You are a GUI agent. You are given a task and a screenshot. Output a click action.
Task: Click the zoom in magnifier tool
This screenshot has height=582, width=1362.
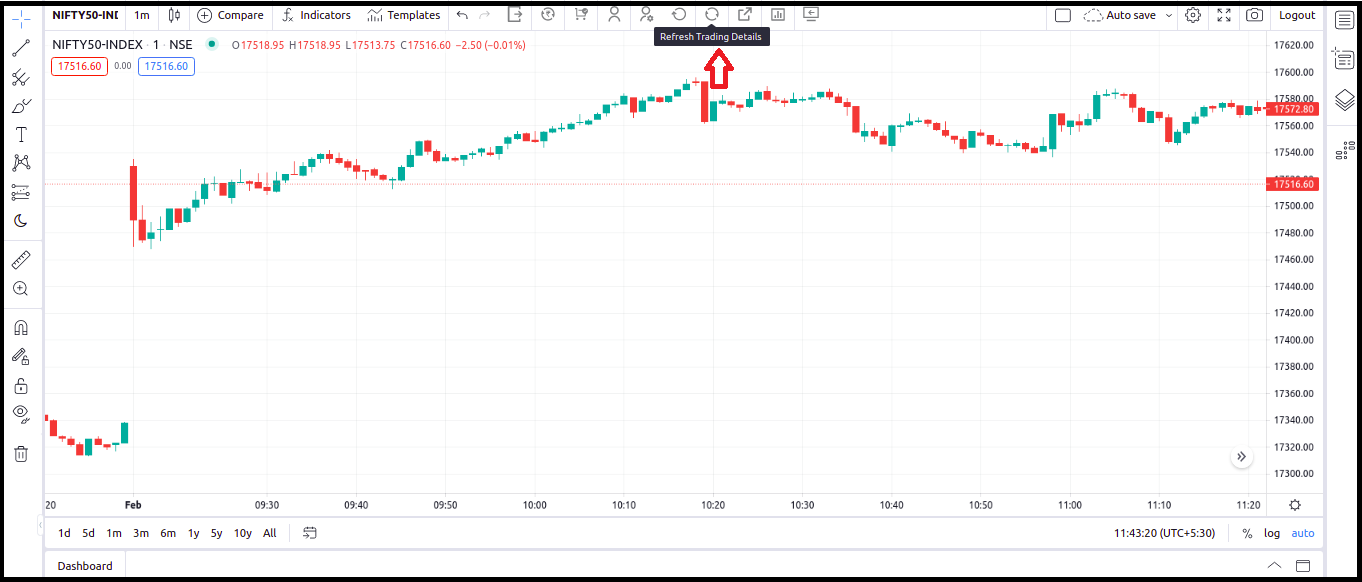point(20,289)
